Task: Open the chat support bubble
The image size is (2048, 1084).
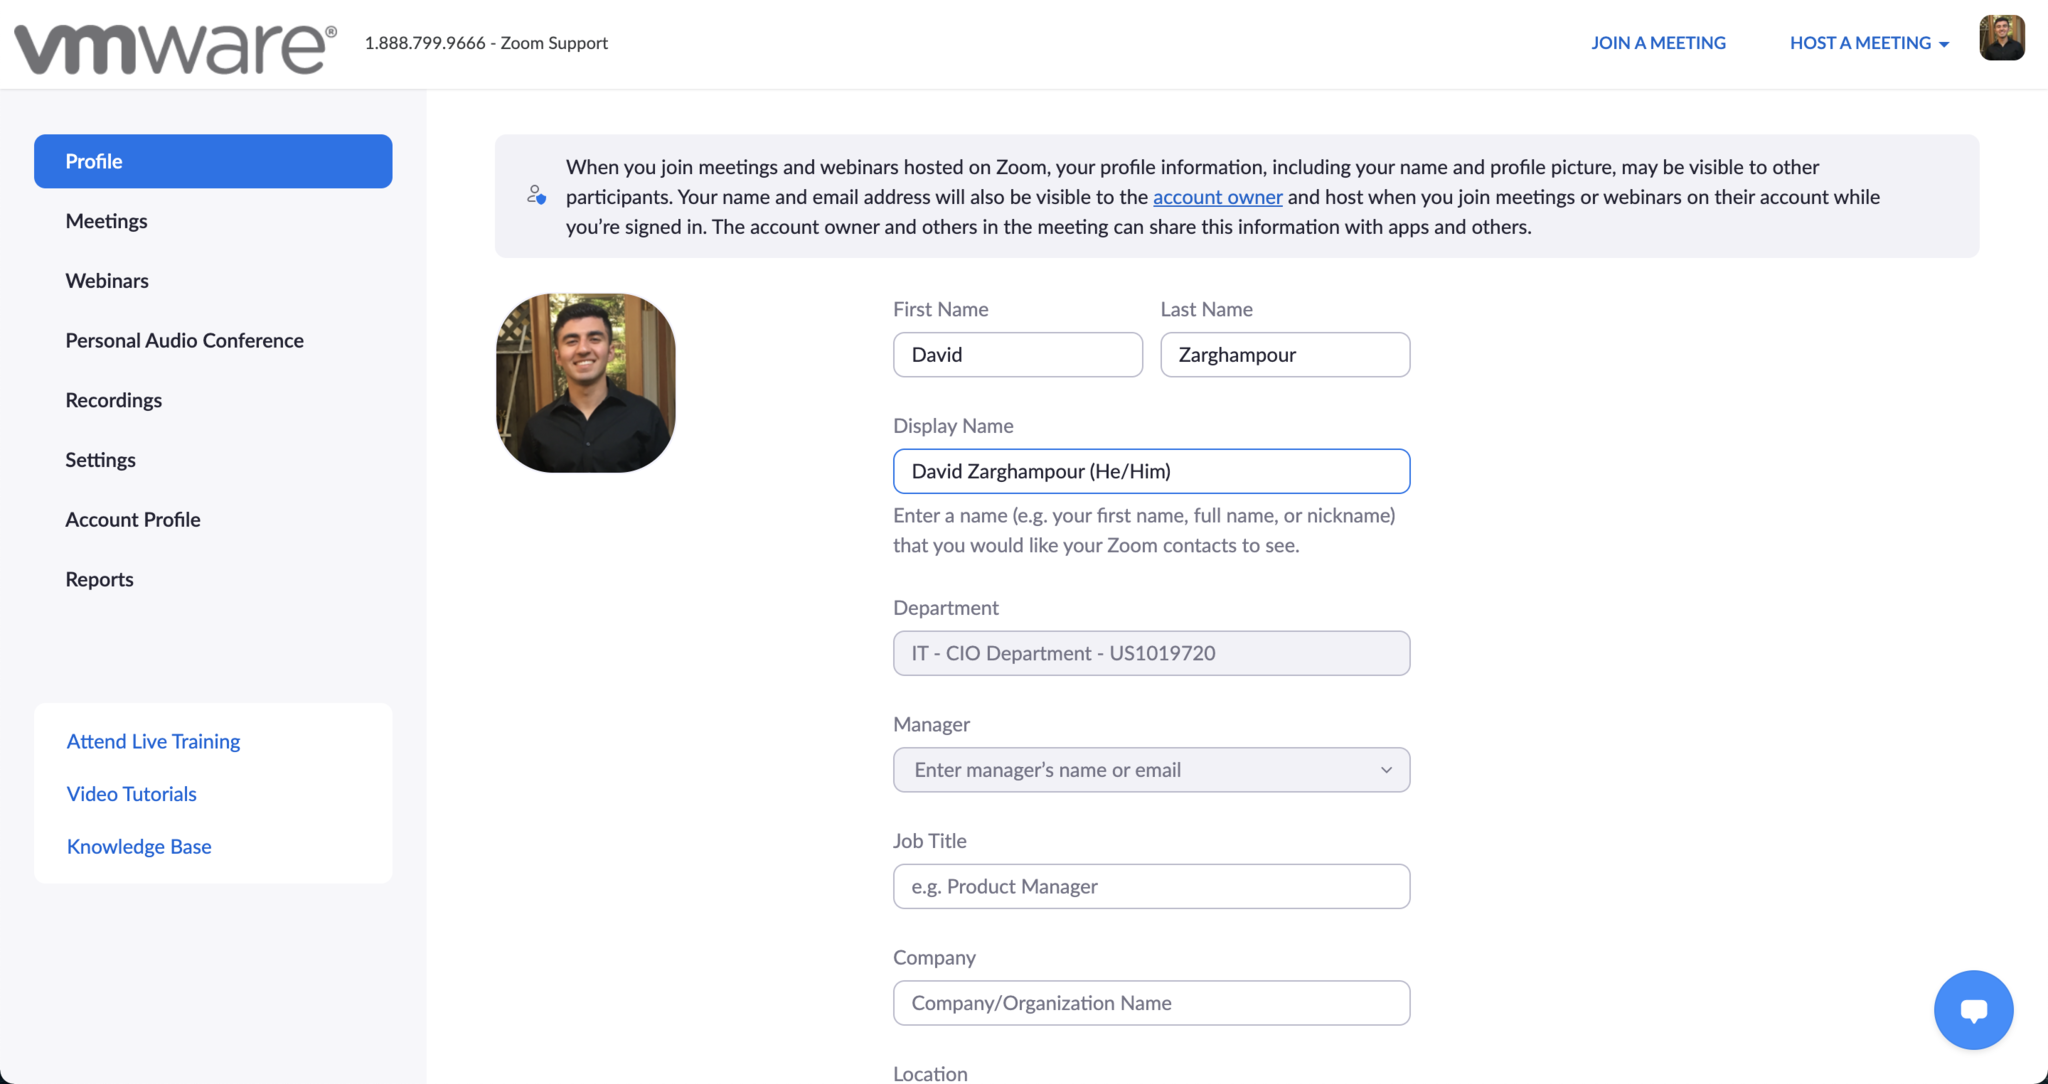Action: [x=1973, y=1009]
